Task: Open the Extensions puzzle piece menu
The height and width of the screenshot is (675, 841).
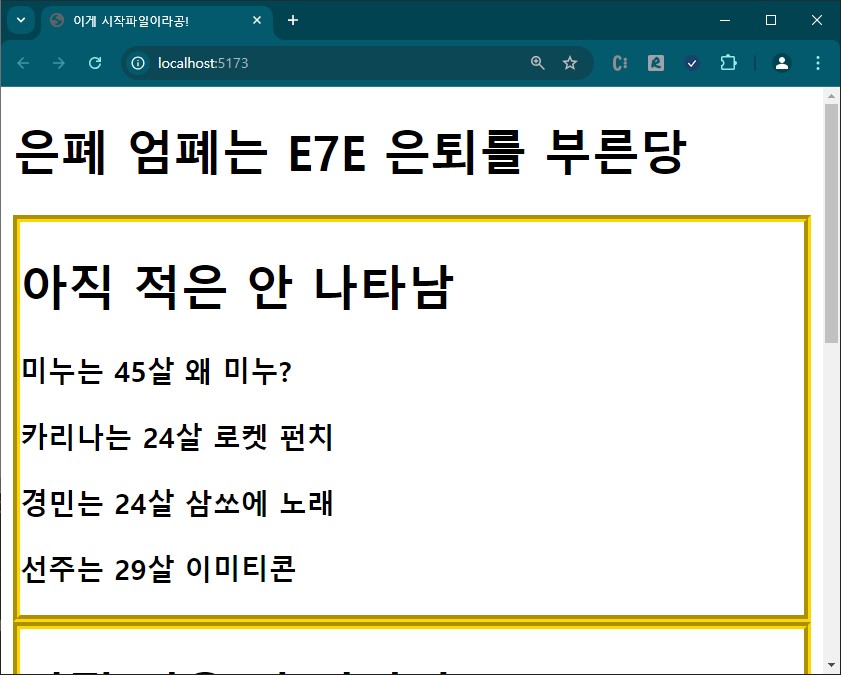Action: click(x=728, y=63)
